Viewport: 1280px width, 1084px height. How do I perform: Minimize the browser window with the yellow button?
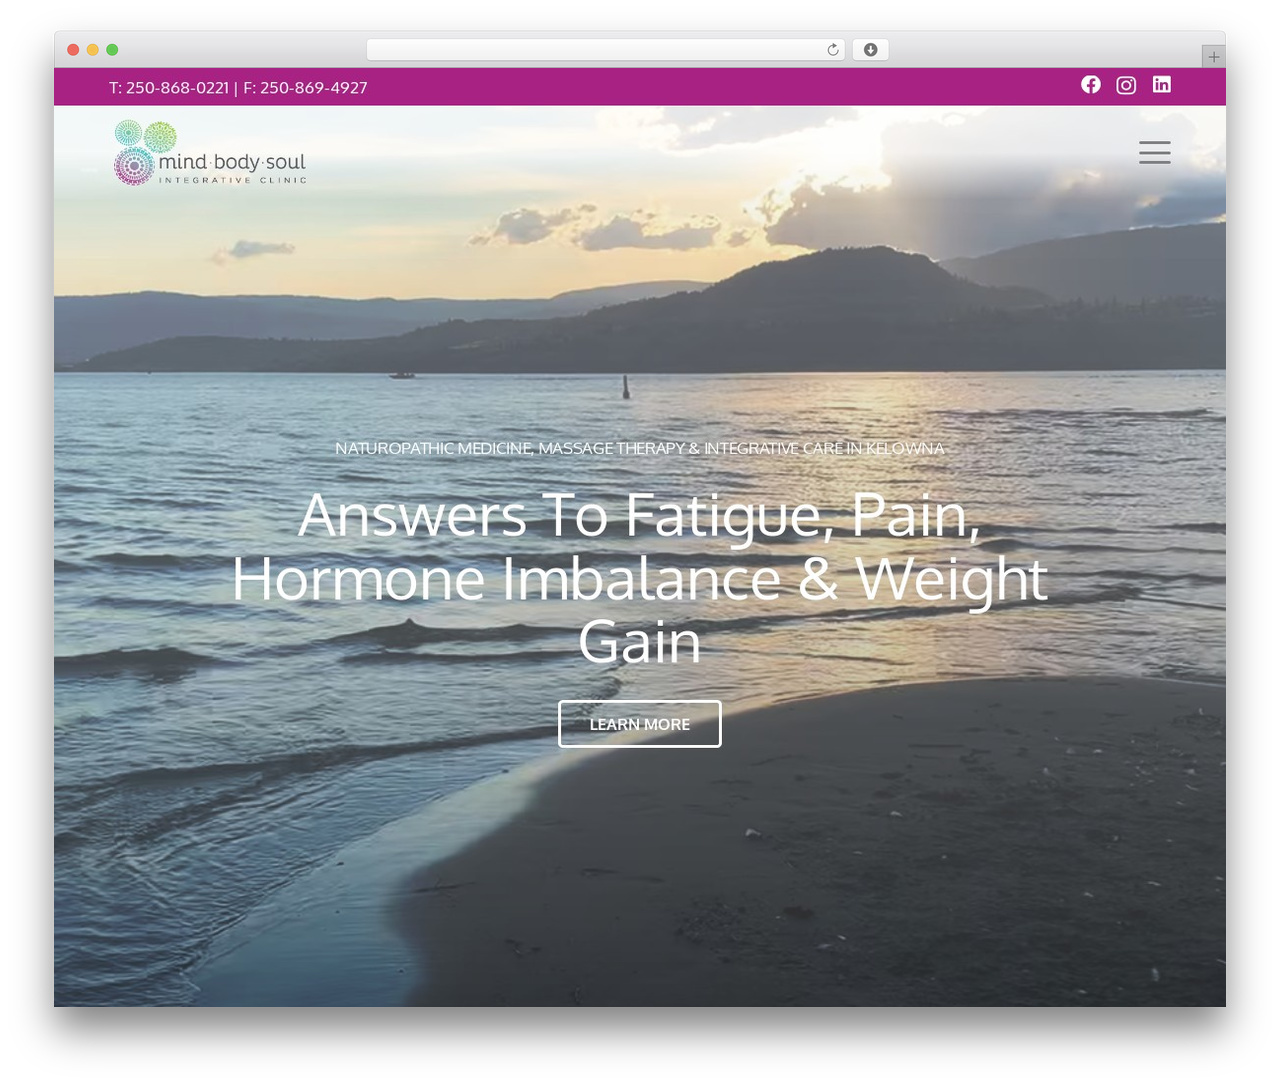(x=93, y=50)
